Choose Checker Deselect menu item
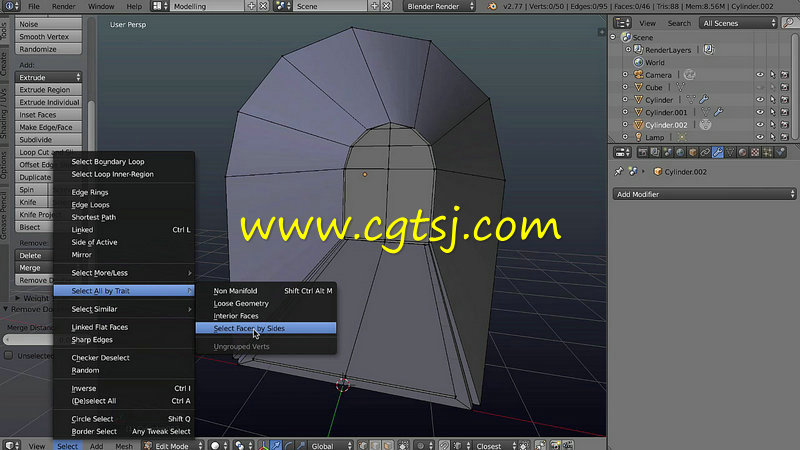 [124, 357]
